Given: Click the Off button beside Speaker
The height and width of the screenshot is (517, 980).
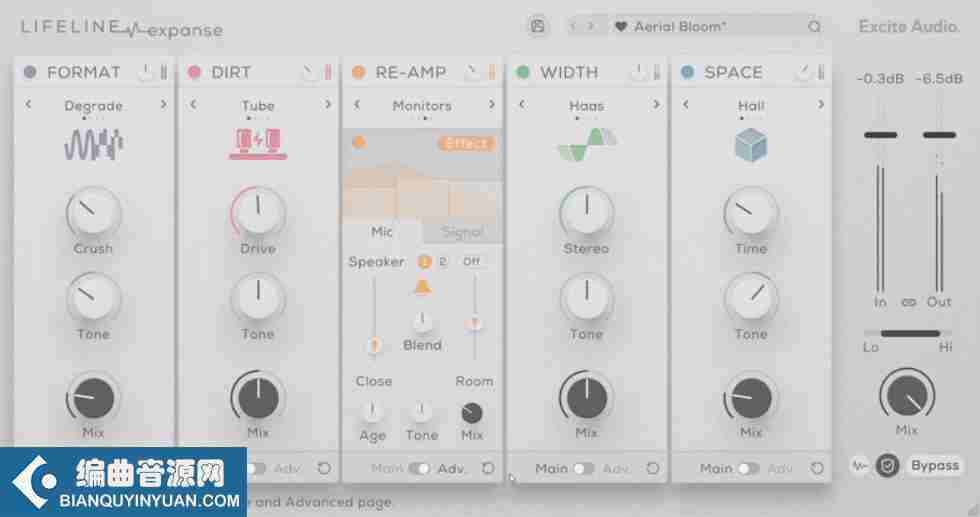Looking at the screenshot, I should 472,262.
